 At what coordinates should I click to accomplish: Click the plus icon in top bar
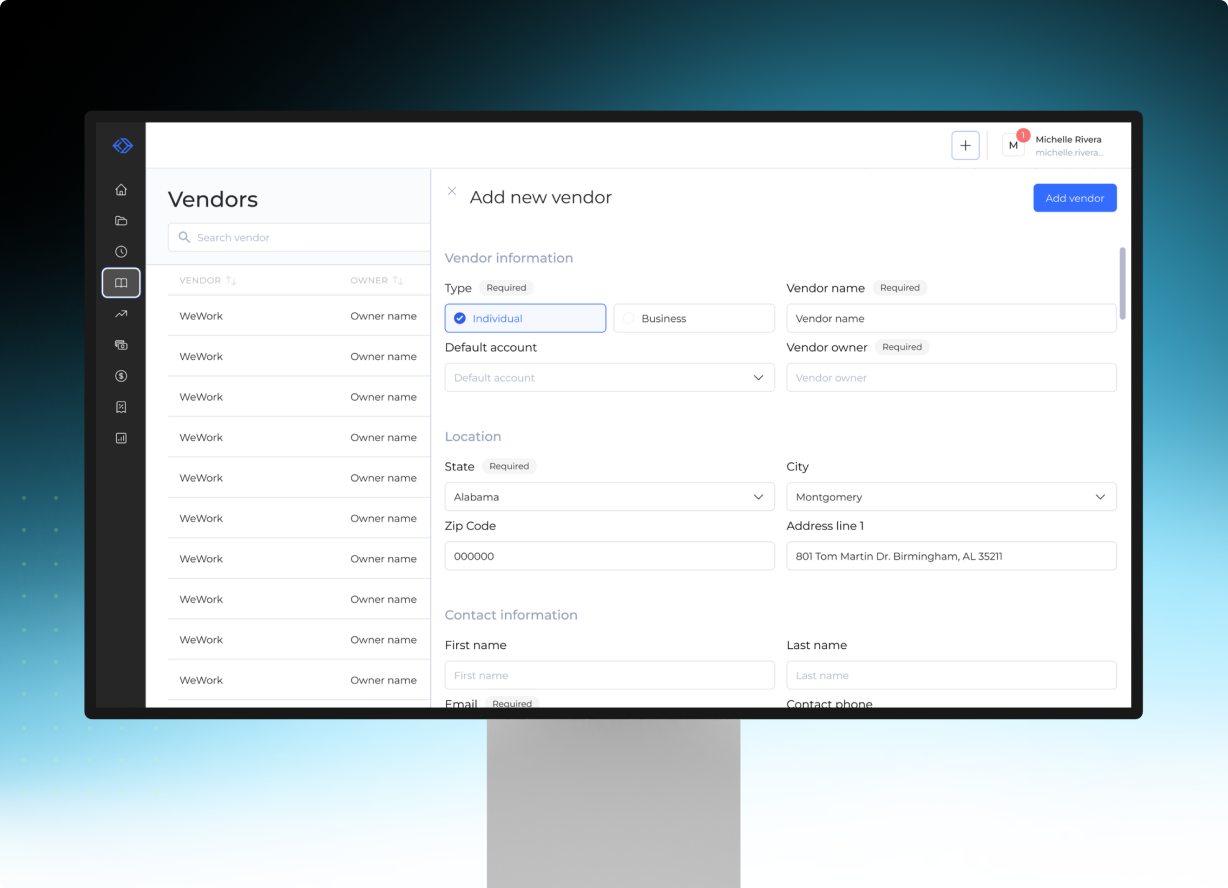pyautogui.click(x=965, y=145)
